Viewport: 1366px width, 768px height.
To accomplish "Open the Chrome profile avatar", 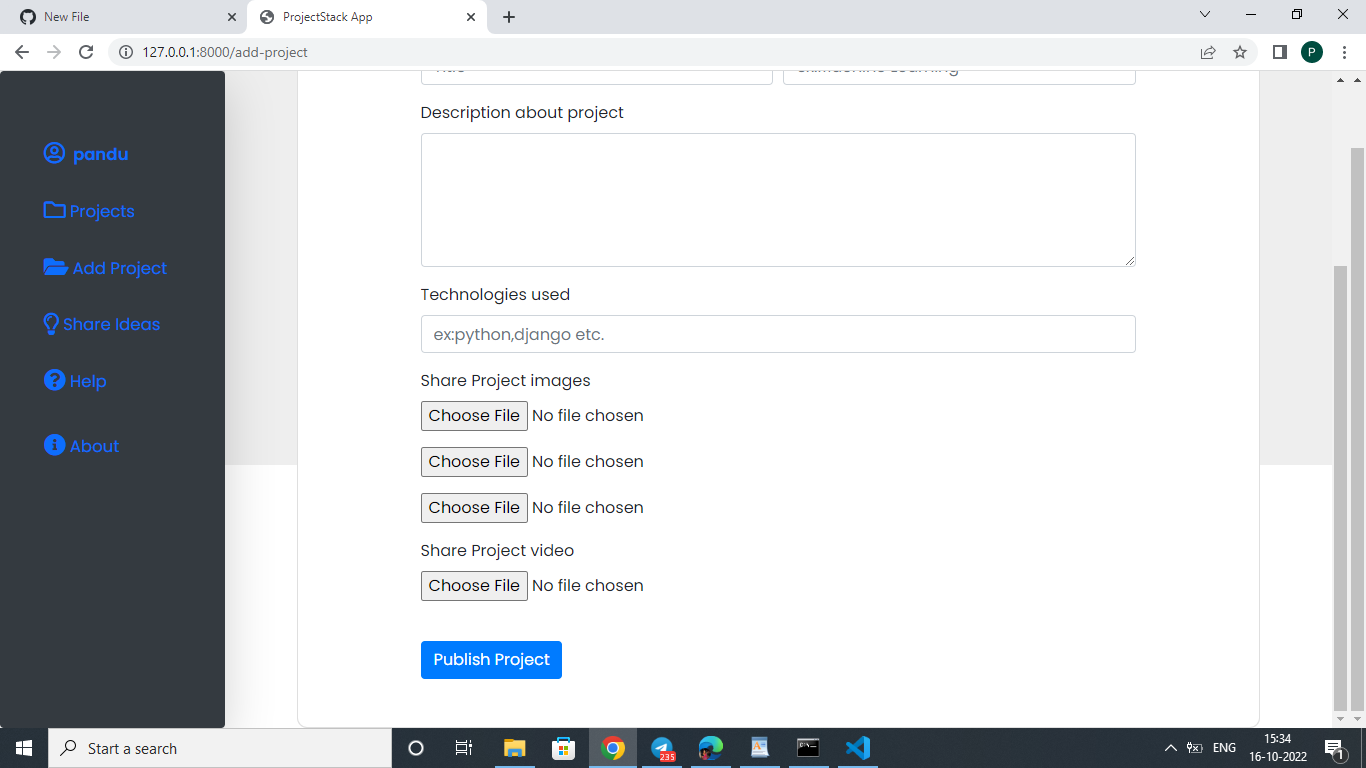I will 1311,51.
